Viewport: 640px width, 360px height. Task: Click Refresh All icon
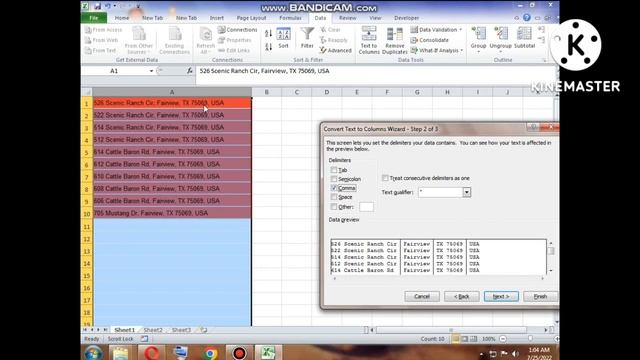coord(205,40)
